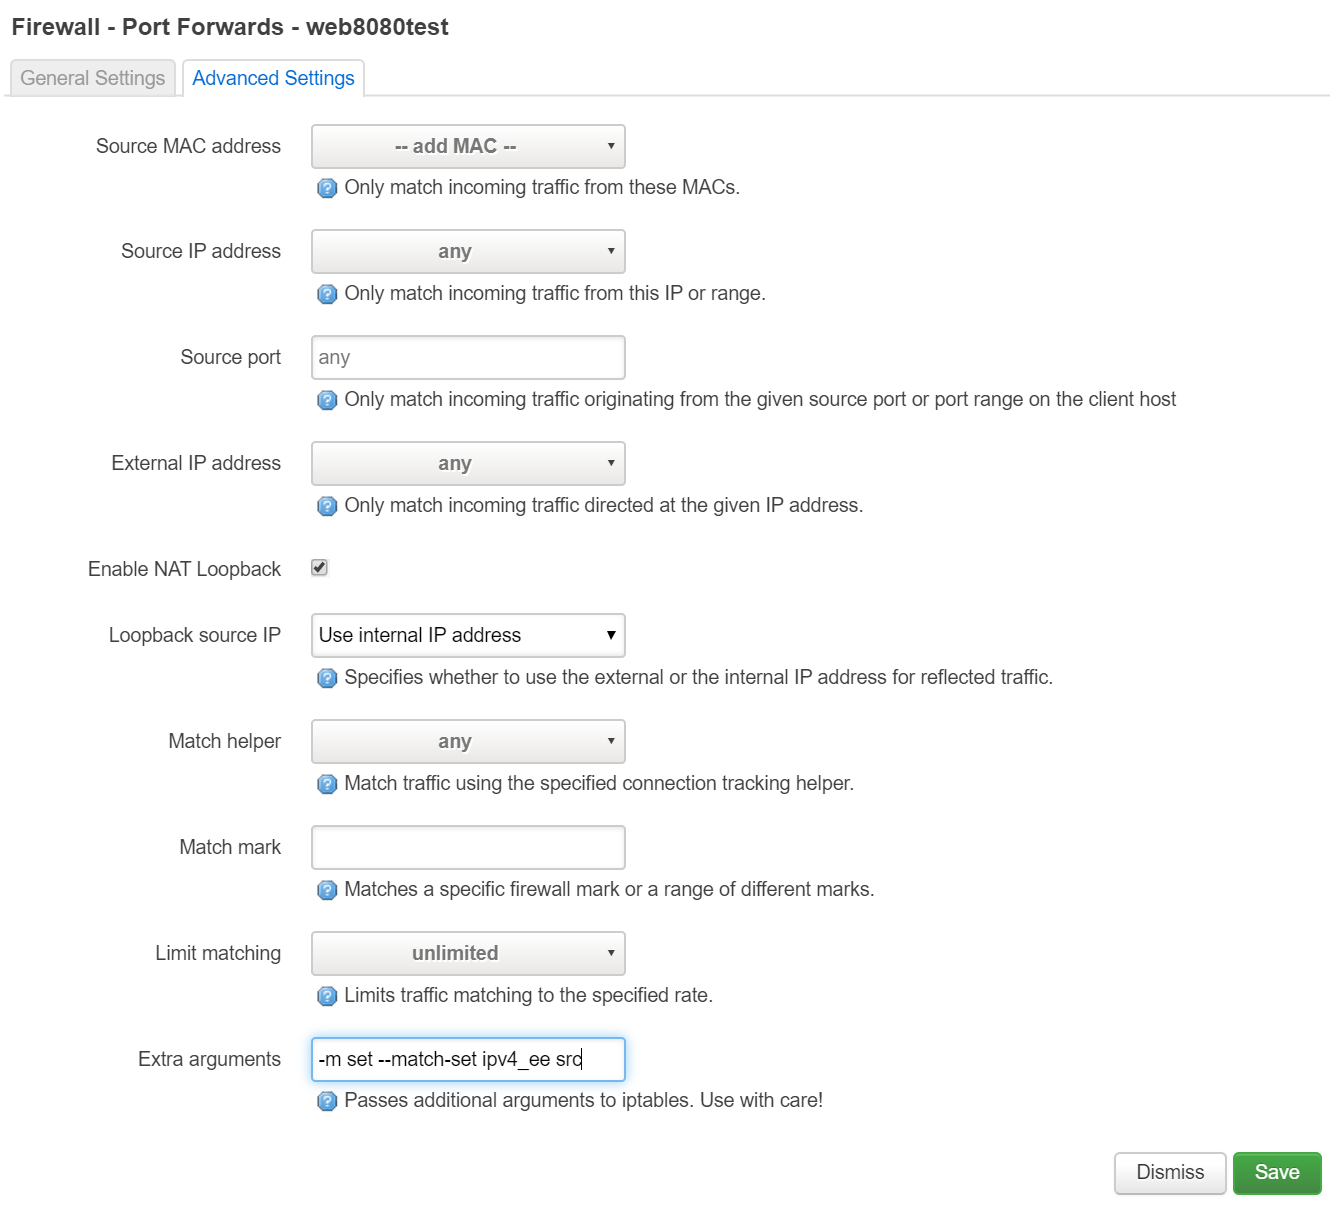Open the Source port help icon
The image size is (1335, 1207).
coord(327,400)
